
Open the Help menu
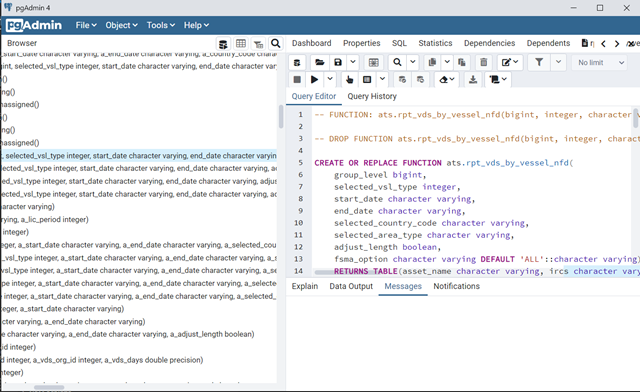(x=196, y=25)
